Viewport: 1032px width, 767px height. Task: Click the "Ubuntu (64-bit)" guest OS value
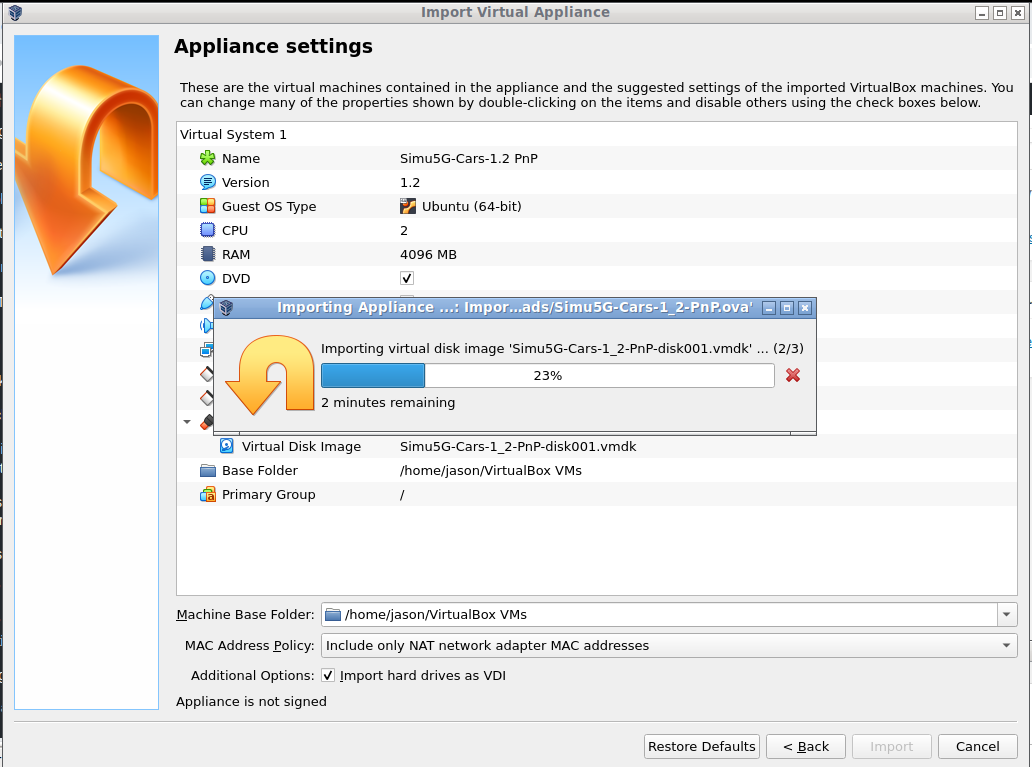pos(471,206)
